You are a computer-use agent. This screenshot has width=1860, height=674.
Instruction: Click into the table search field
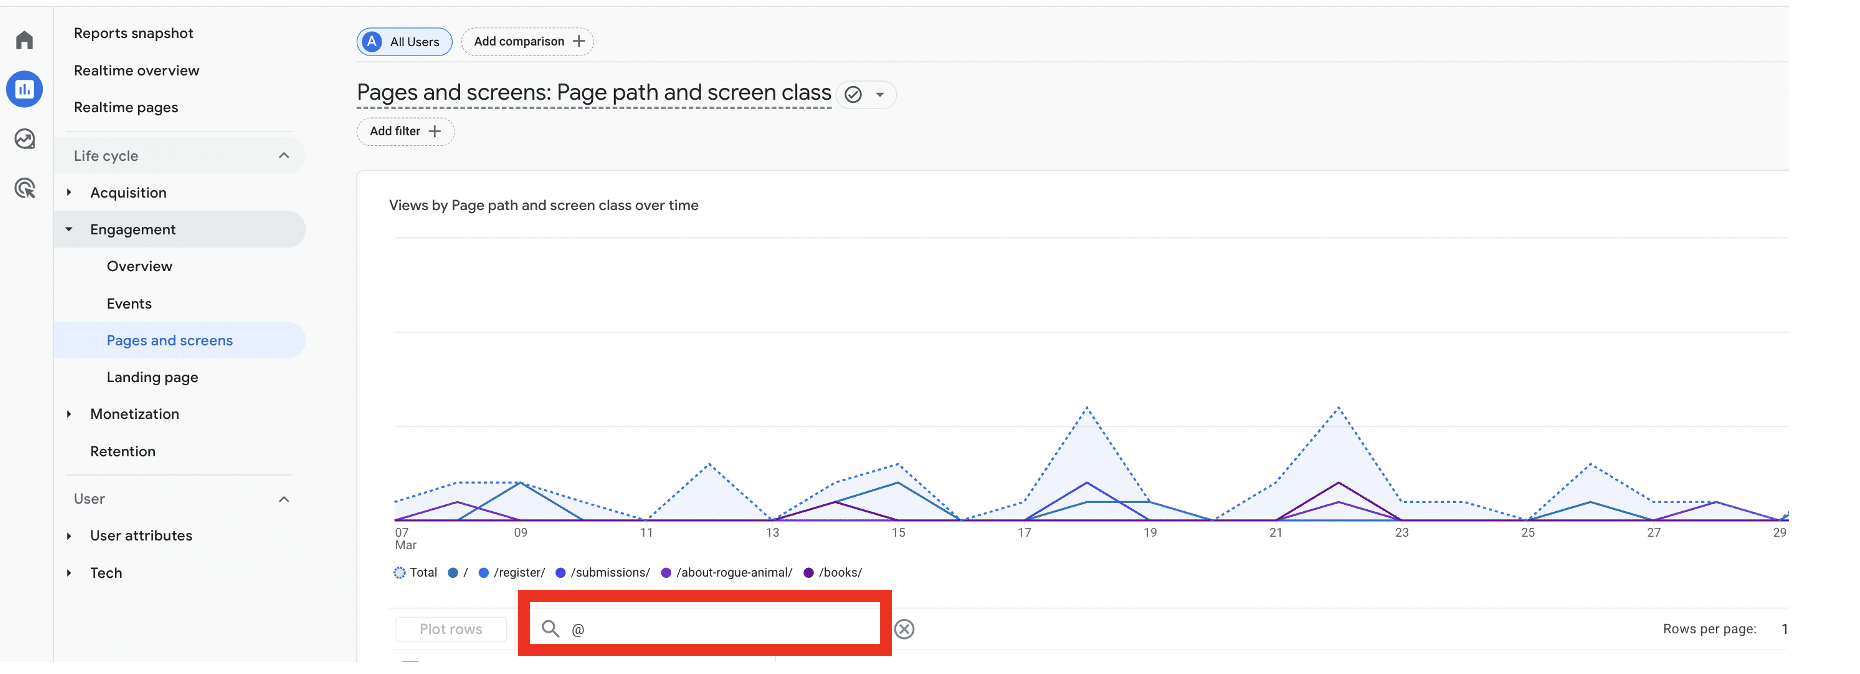(705, 628)
